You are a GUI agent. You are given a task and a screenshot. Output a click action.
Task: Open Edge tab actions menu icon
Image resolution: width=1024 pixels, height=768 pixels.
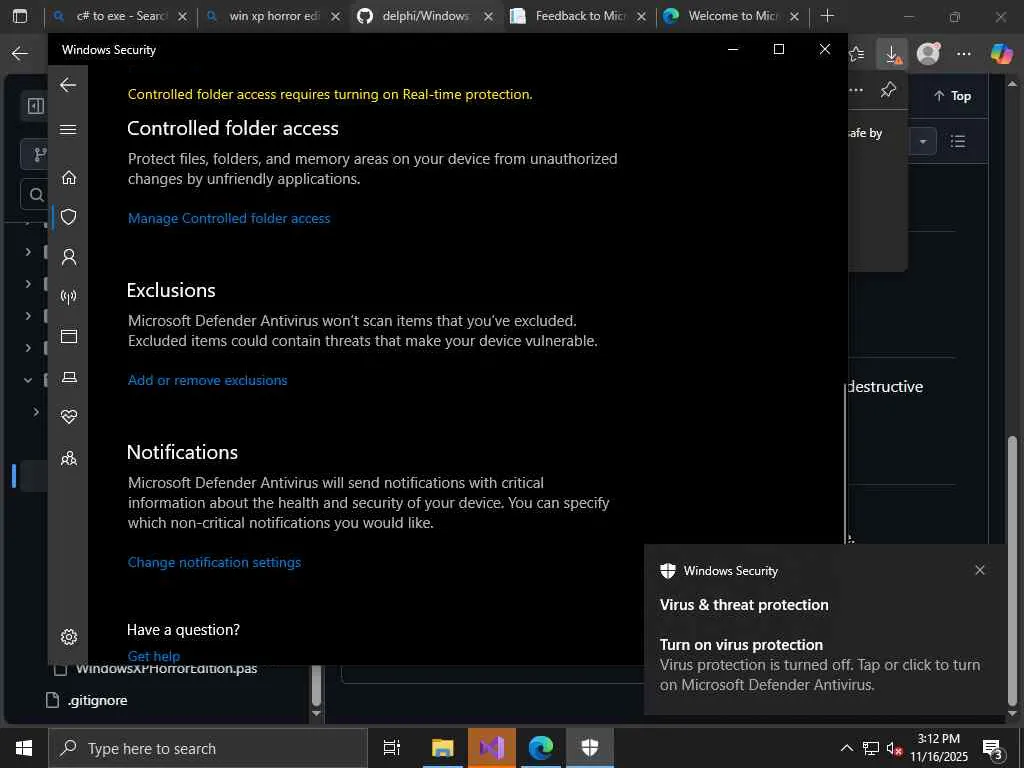(x=20, y=16)
